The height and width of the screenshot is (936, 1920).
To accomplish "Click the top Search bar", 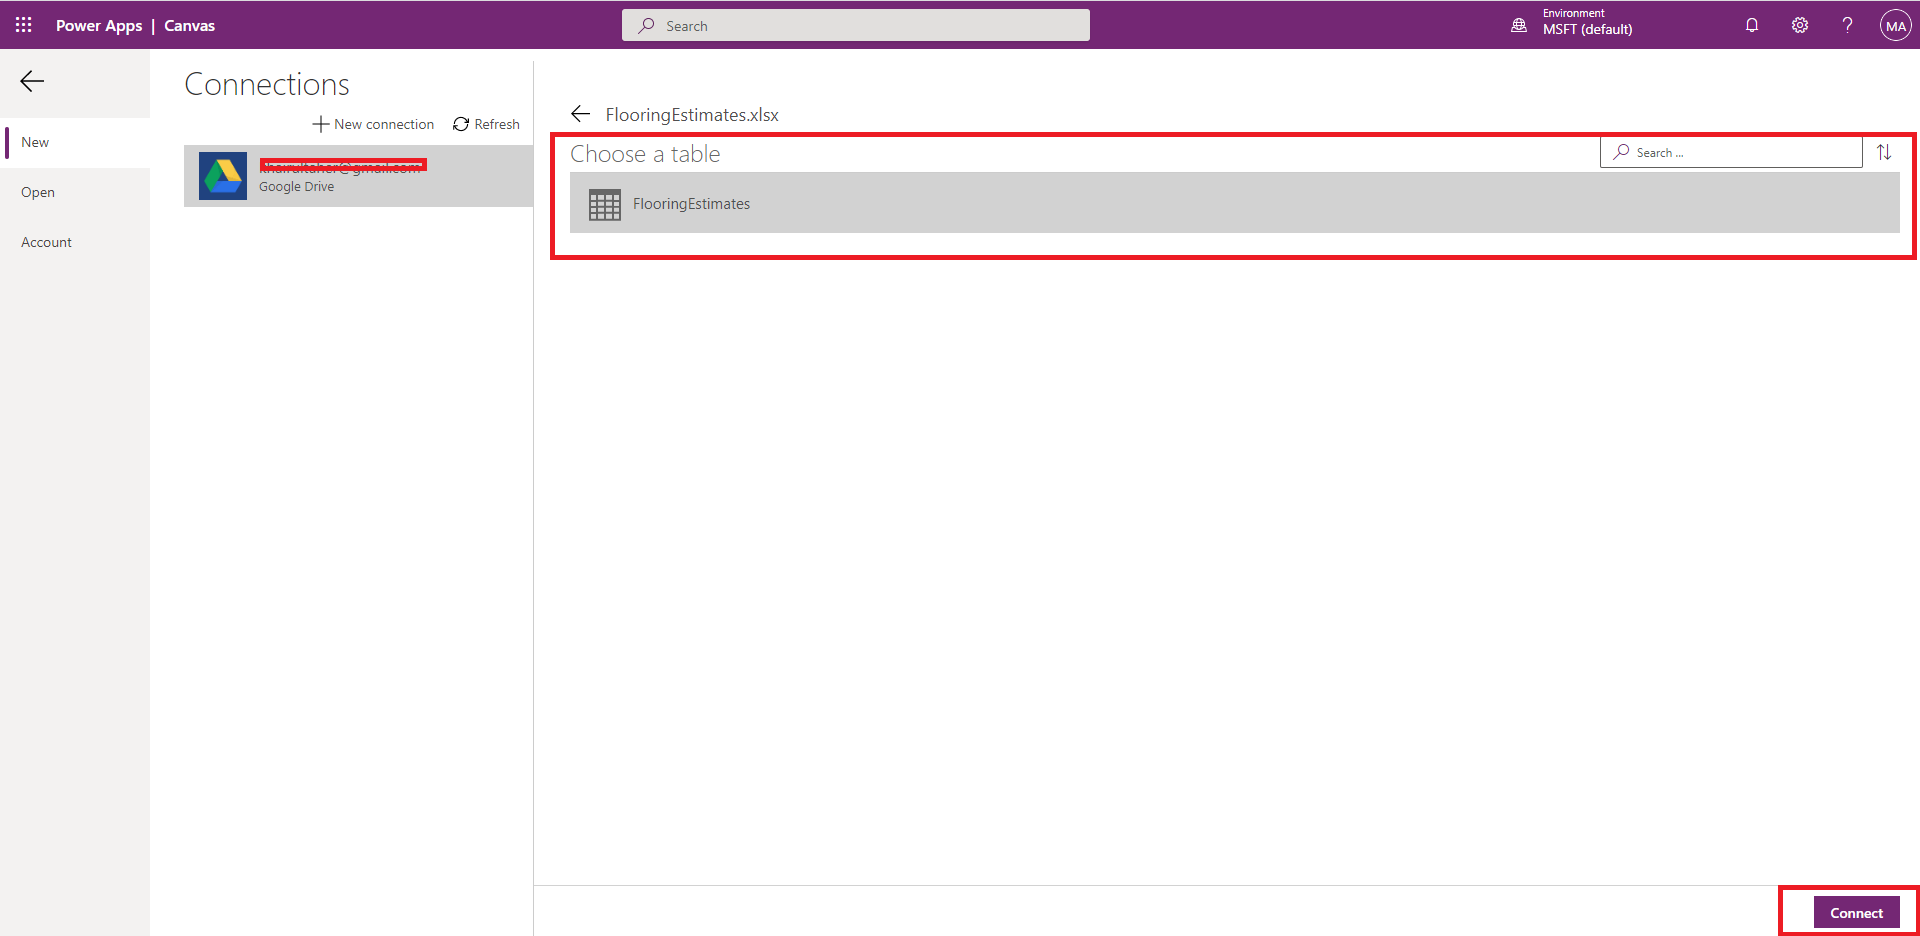I will [x=856, y=26].
